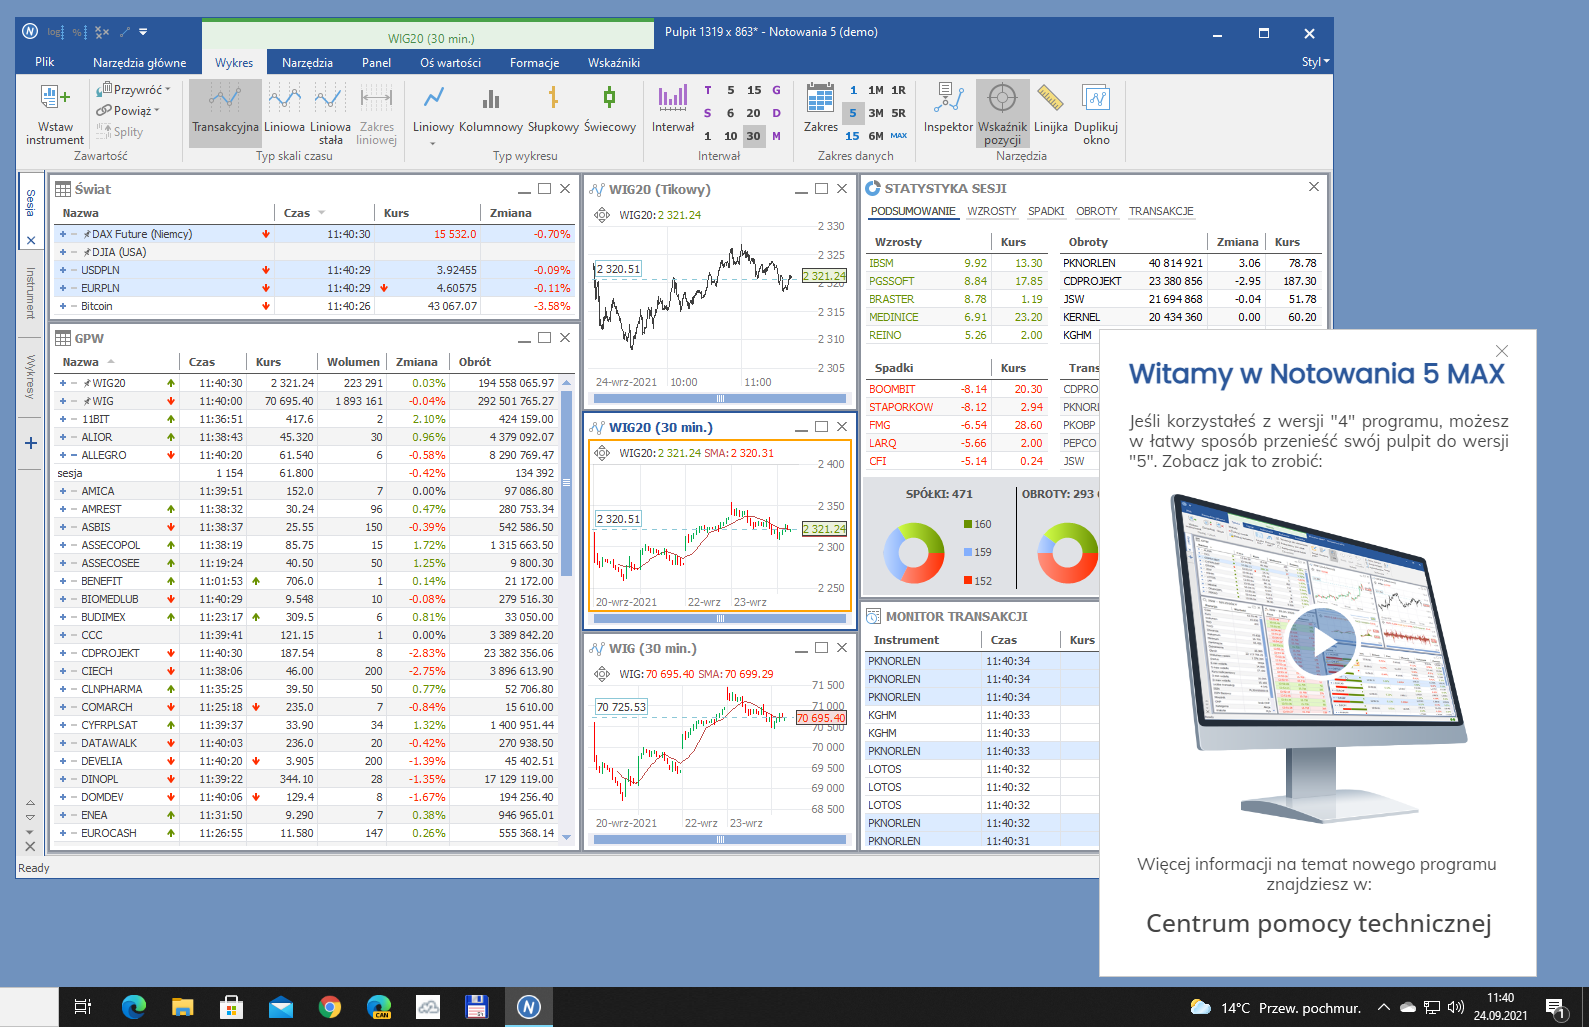Open Centrum pomocy technicznej link
This screenshot has height=1027, width=1589.
pos(1318,923)
